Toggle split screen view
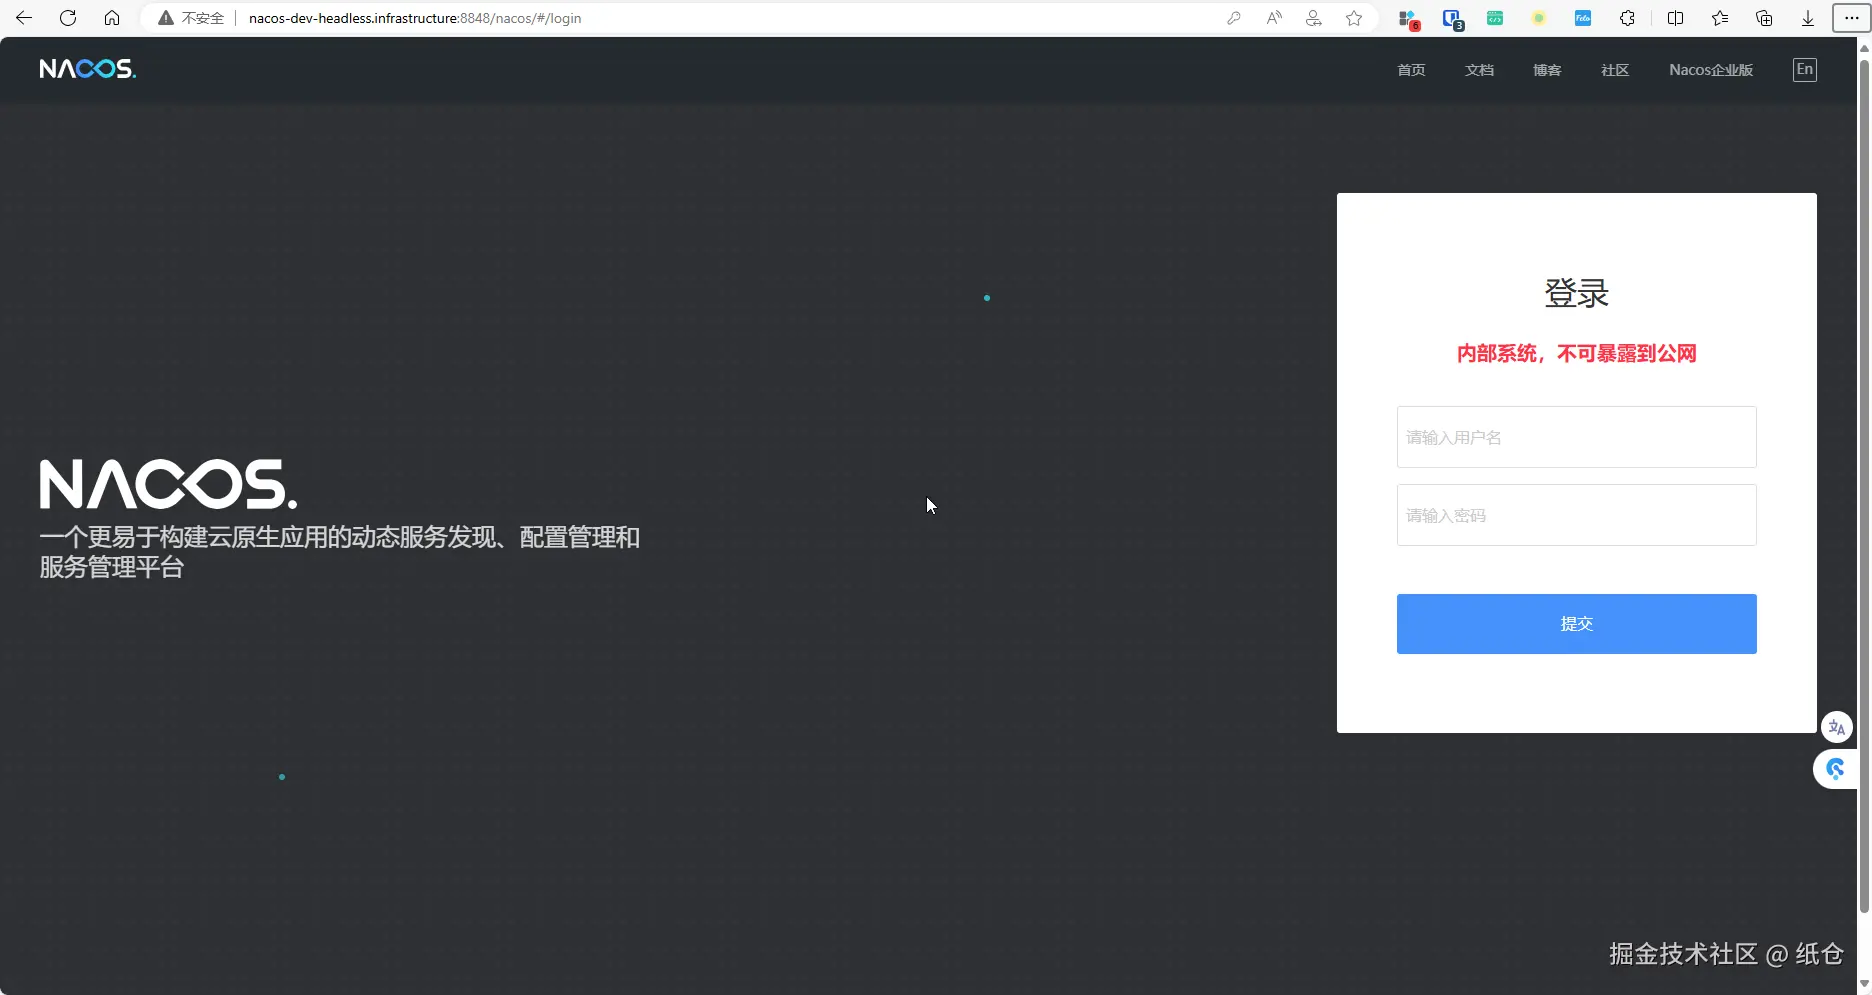Viewport: 1872px width, 995px height. [x=1676, y=18]
